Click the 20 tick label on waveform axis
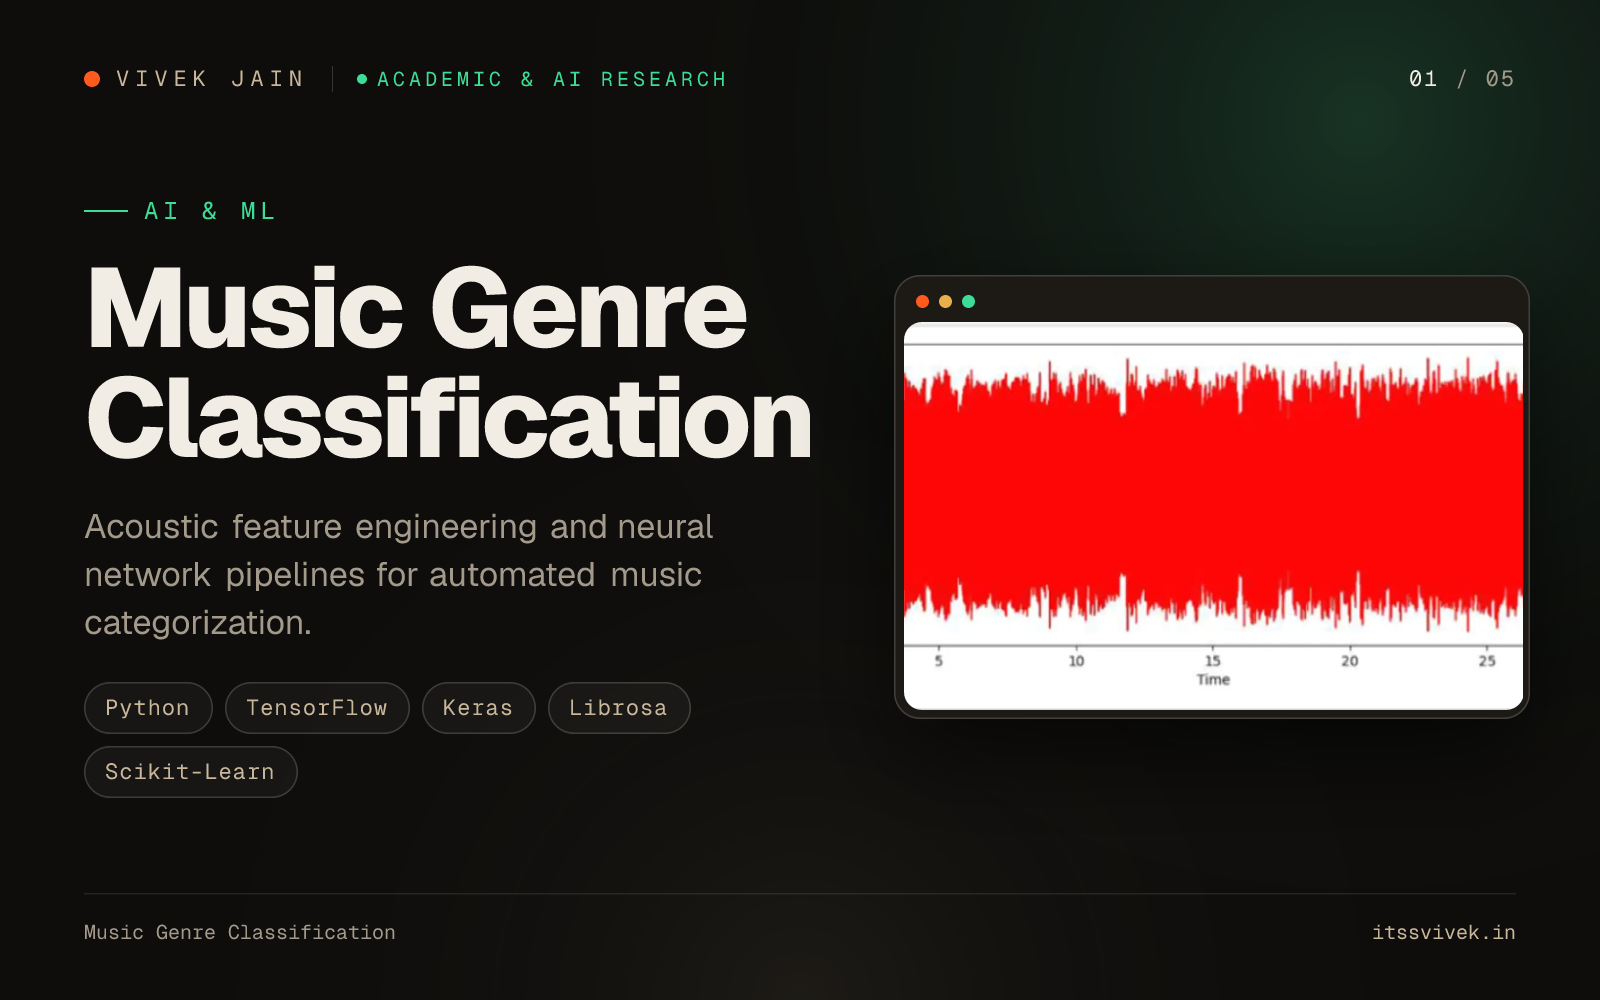This screenshot has width=1600, height=1000. click(1350, 661)
